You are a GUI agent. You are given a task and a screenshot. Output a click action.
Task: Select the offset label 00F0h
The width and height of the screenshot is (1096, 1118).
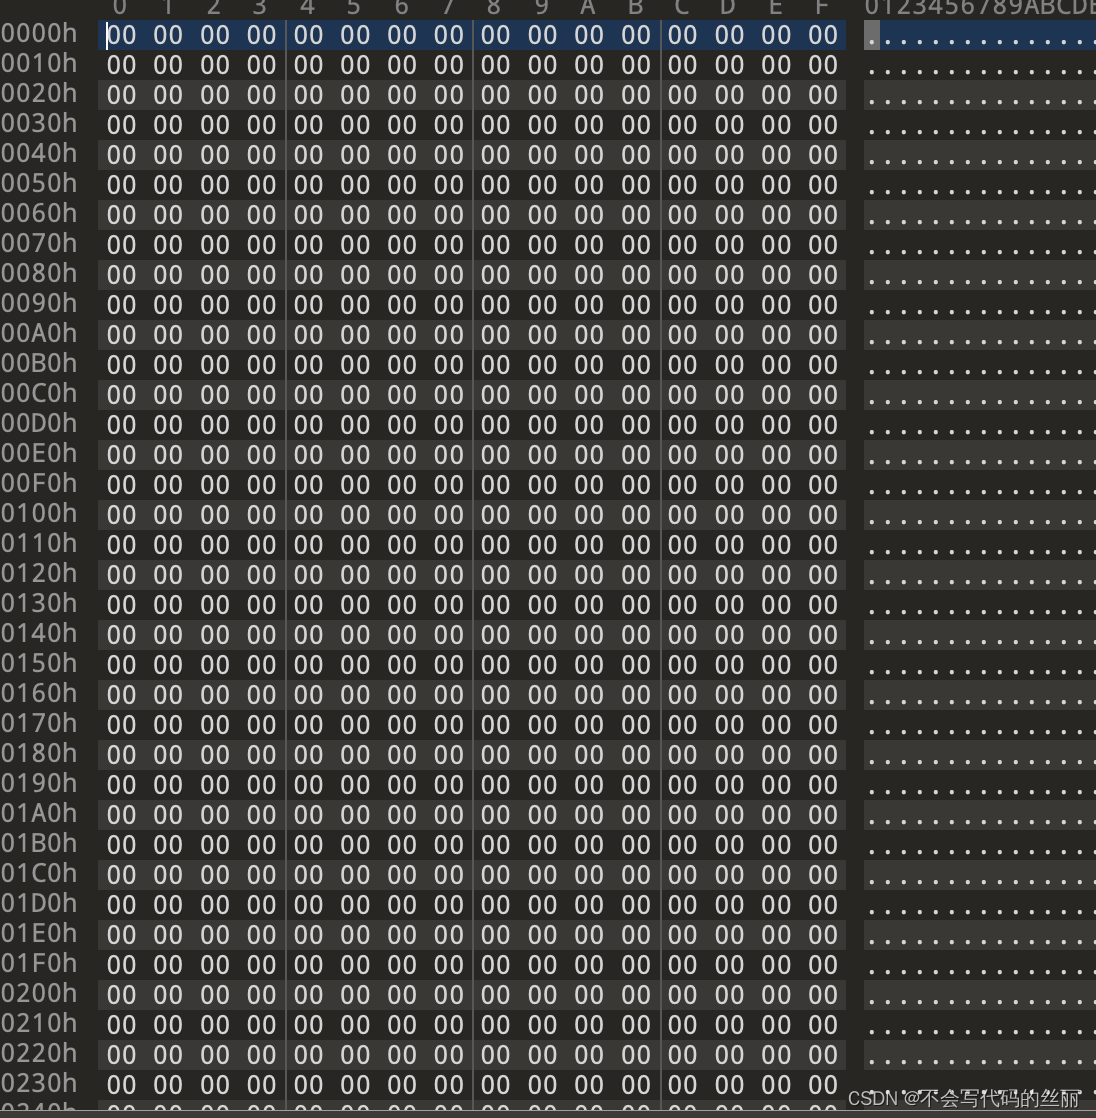coord(39,483)
